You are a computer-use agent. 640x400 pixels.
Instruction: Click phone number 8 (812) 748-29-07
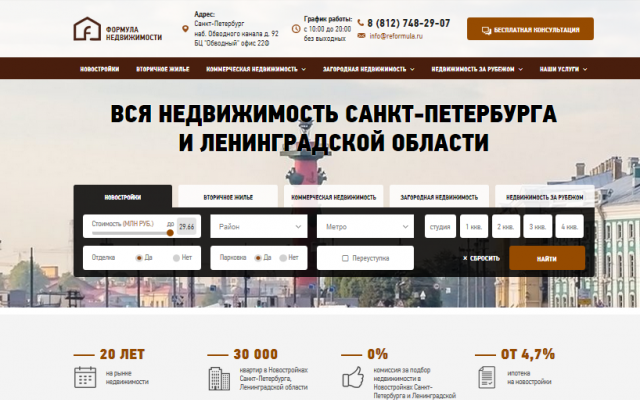tap(409, 23)
